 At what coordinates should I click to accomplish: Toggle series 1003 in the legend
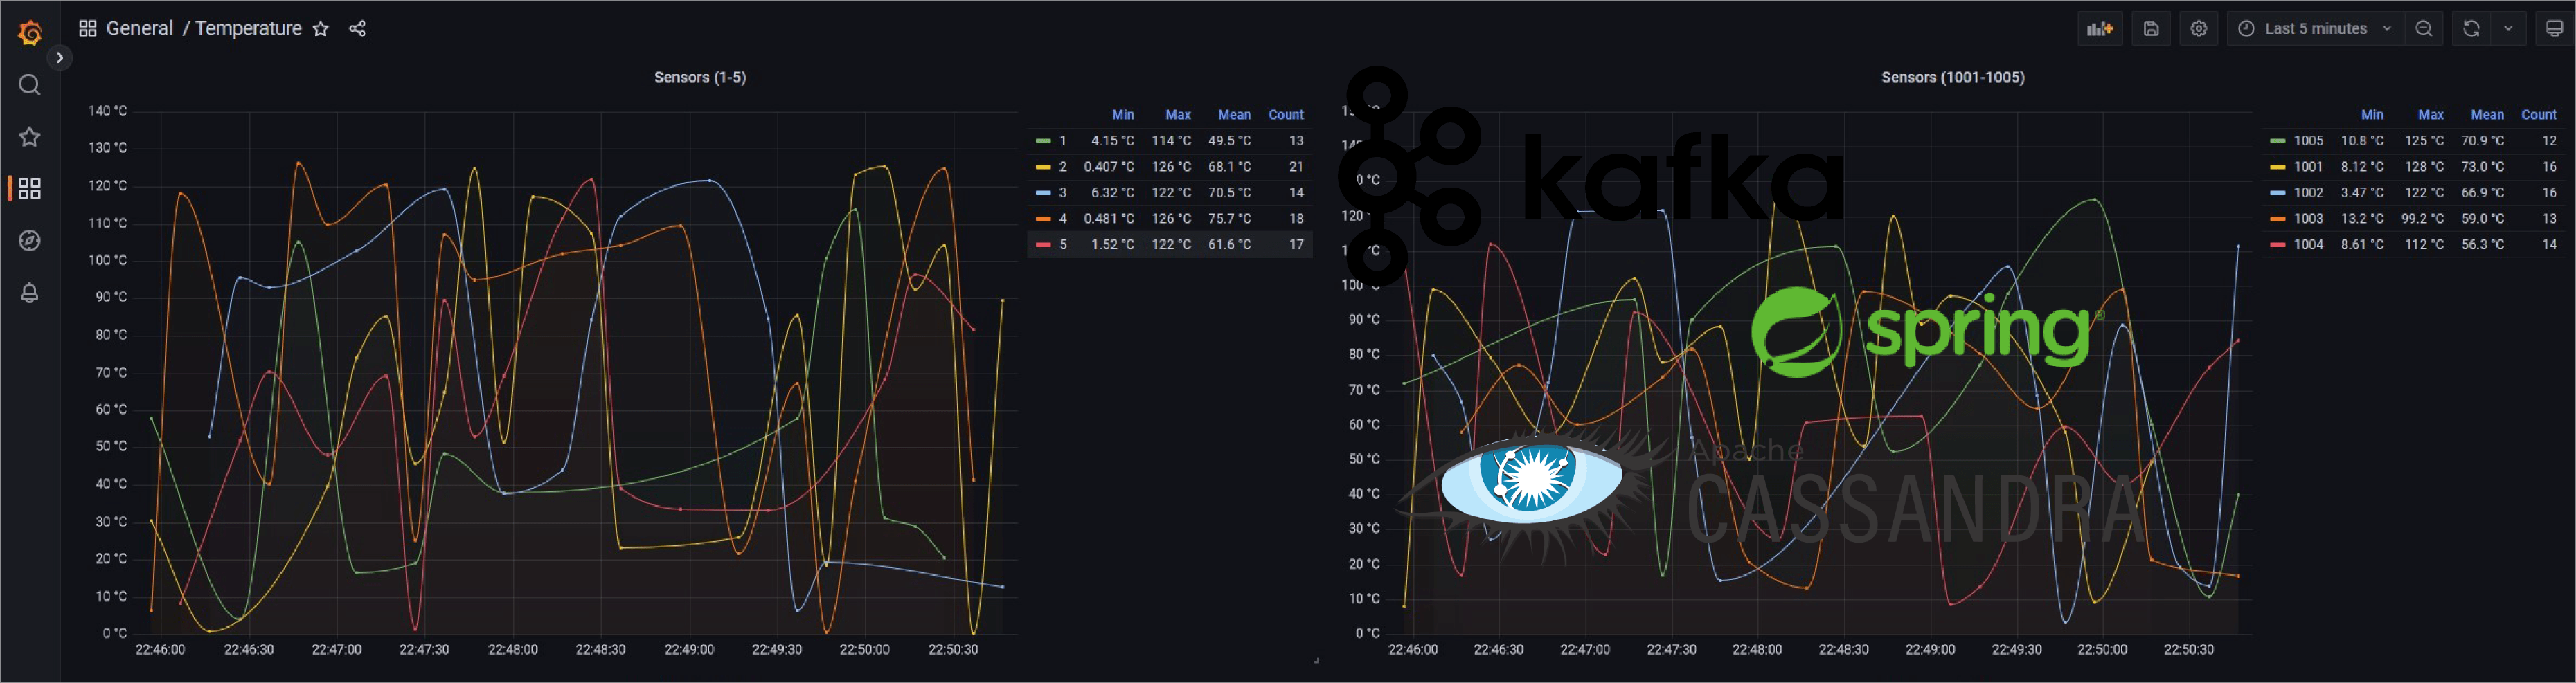tap(2308, 219)
